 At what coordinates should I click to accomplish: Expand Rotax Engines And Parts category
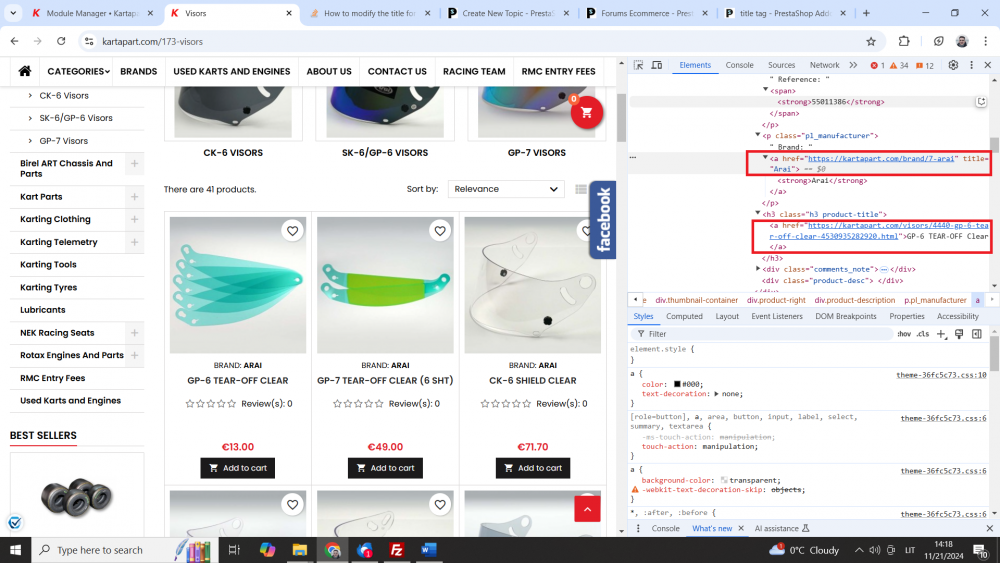click(x=135, y=355)
